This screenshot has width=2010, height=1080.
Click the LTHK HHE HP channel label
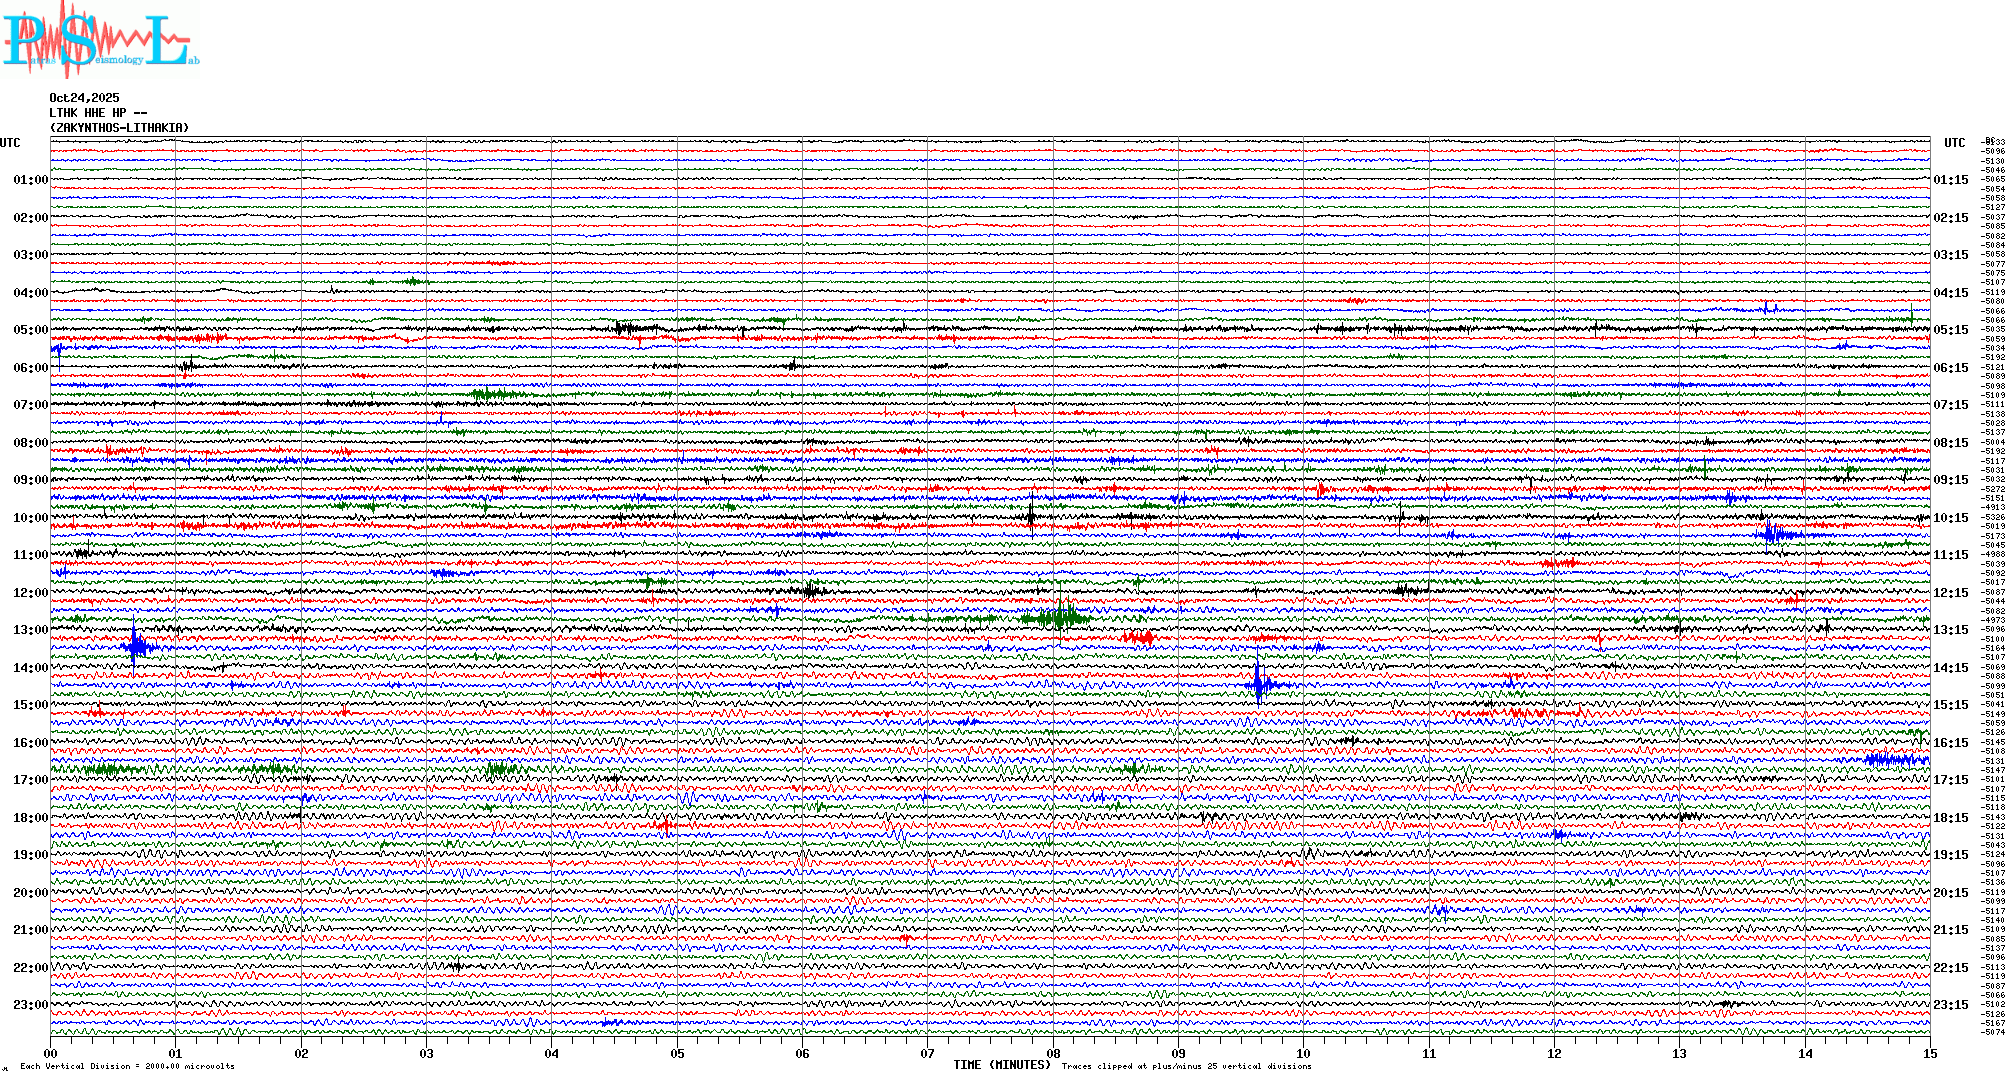98,113
